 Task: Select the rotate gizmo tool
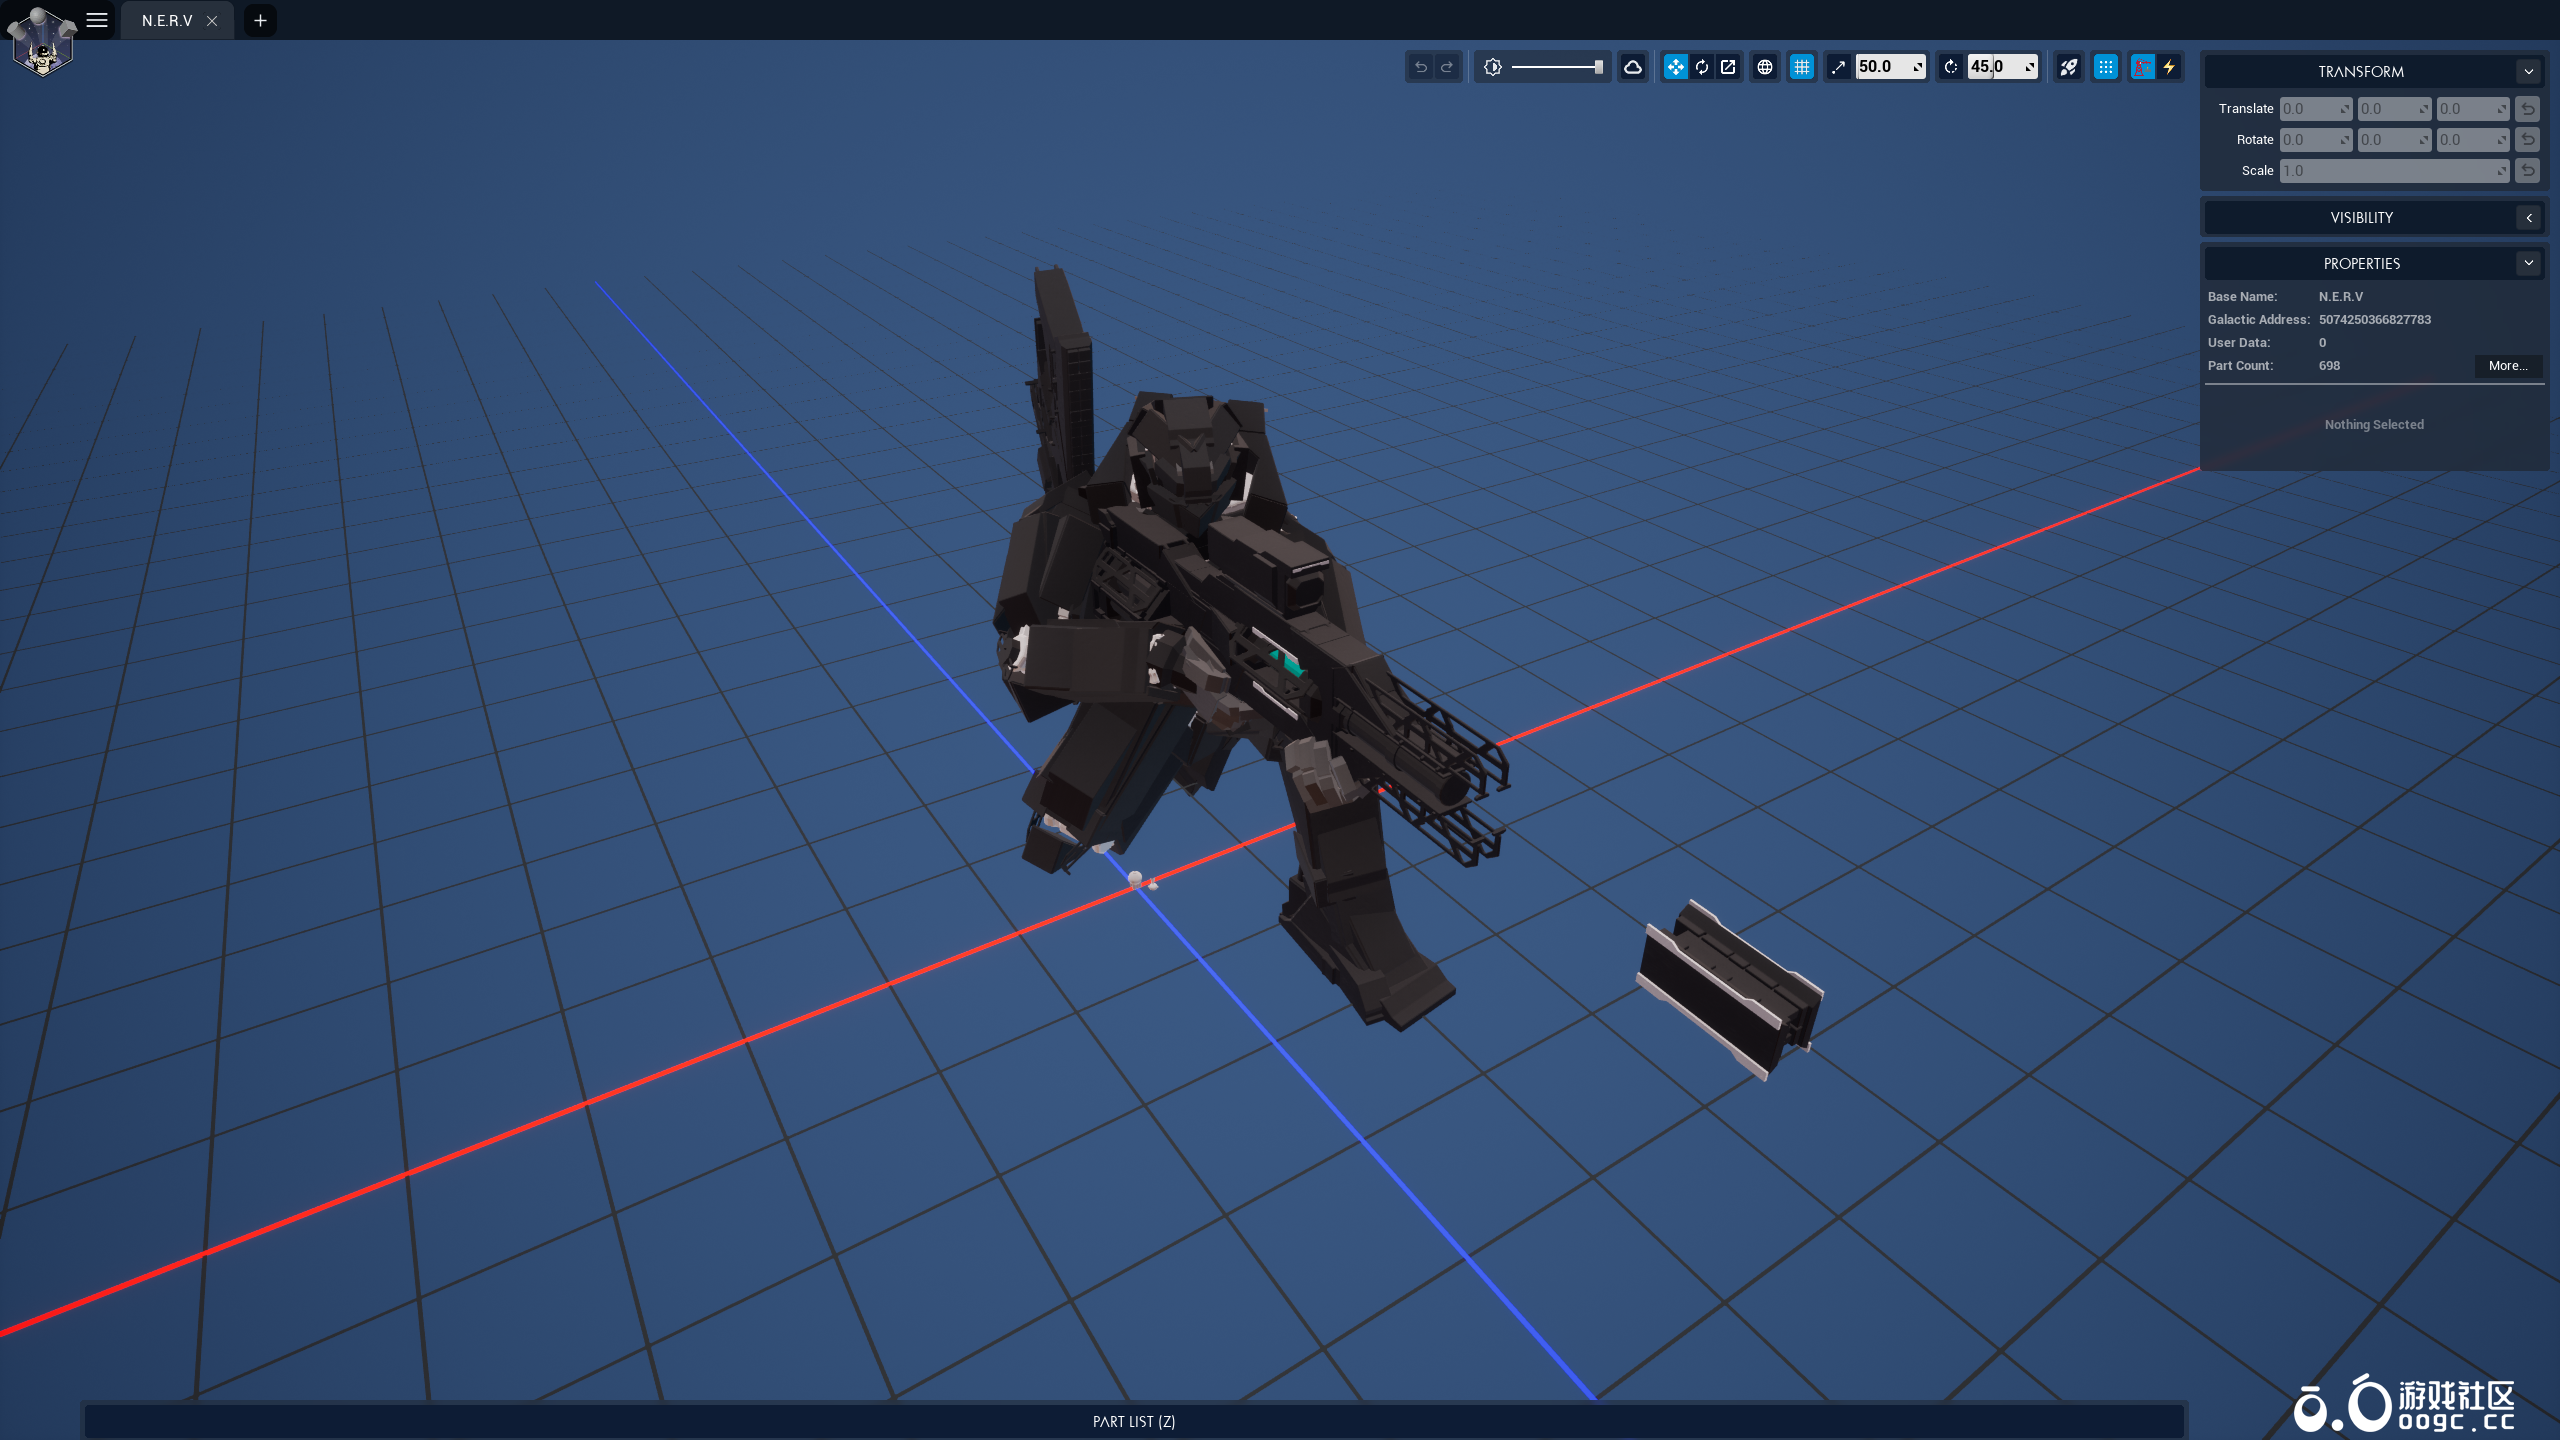click(1702, 67)
